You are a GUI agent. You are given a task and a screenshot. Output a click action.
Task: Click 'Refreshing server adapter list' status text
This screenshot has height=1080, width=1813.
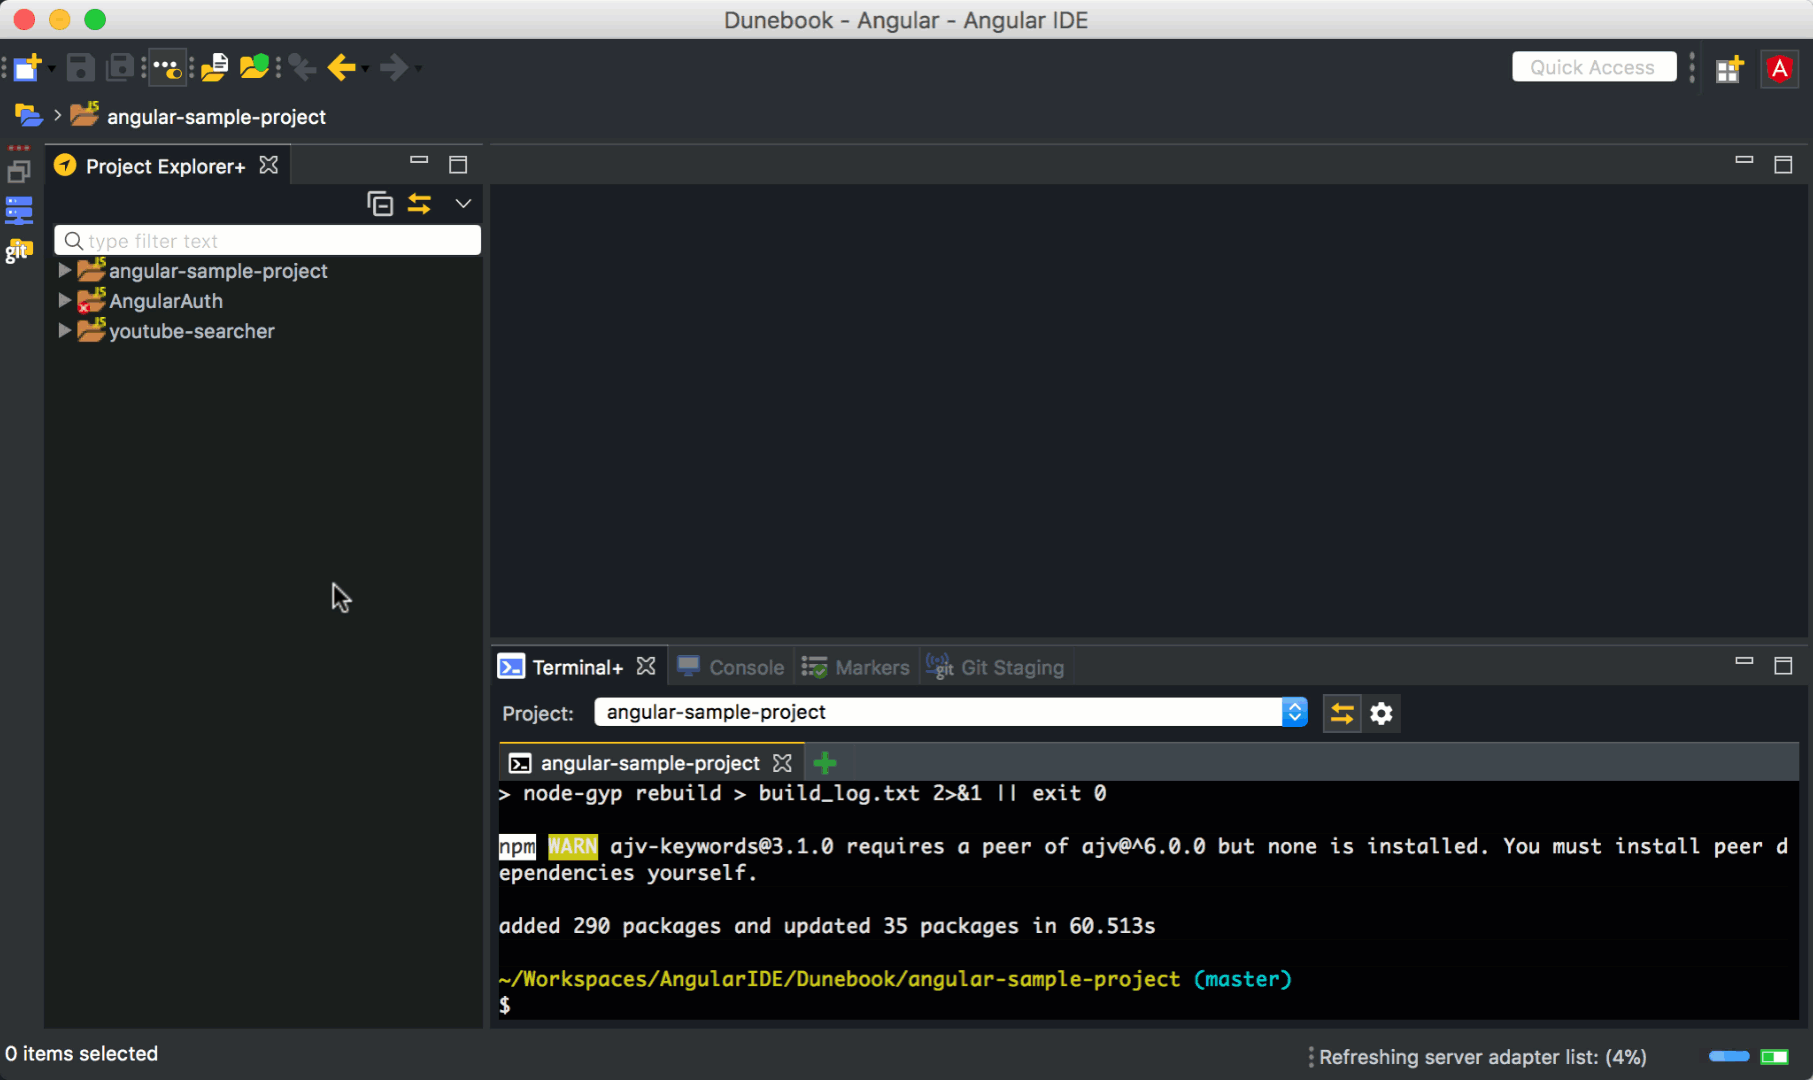click(1483, 1057)
